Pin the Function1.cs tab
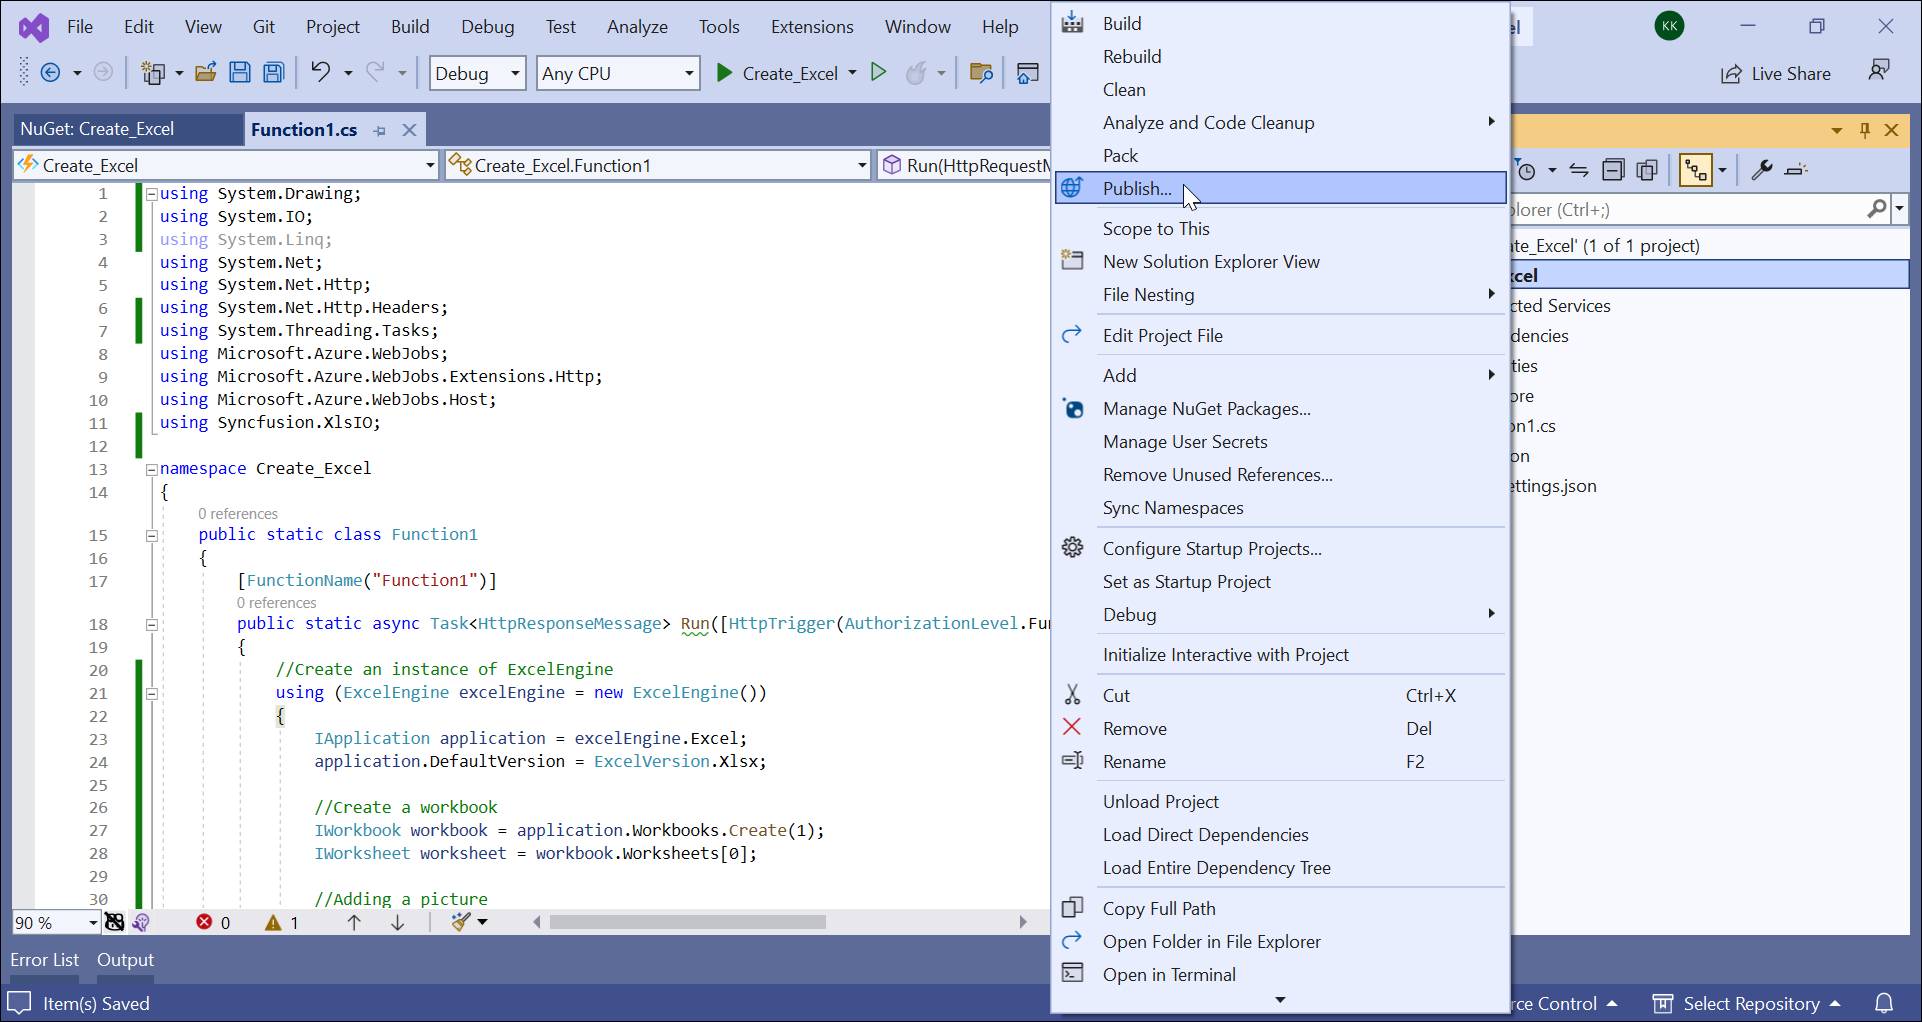 [380, 130]
